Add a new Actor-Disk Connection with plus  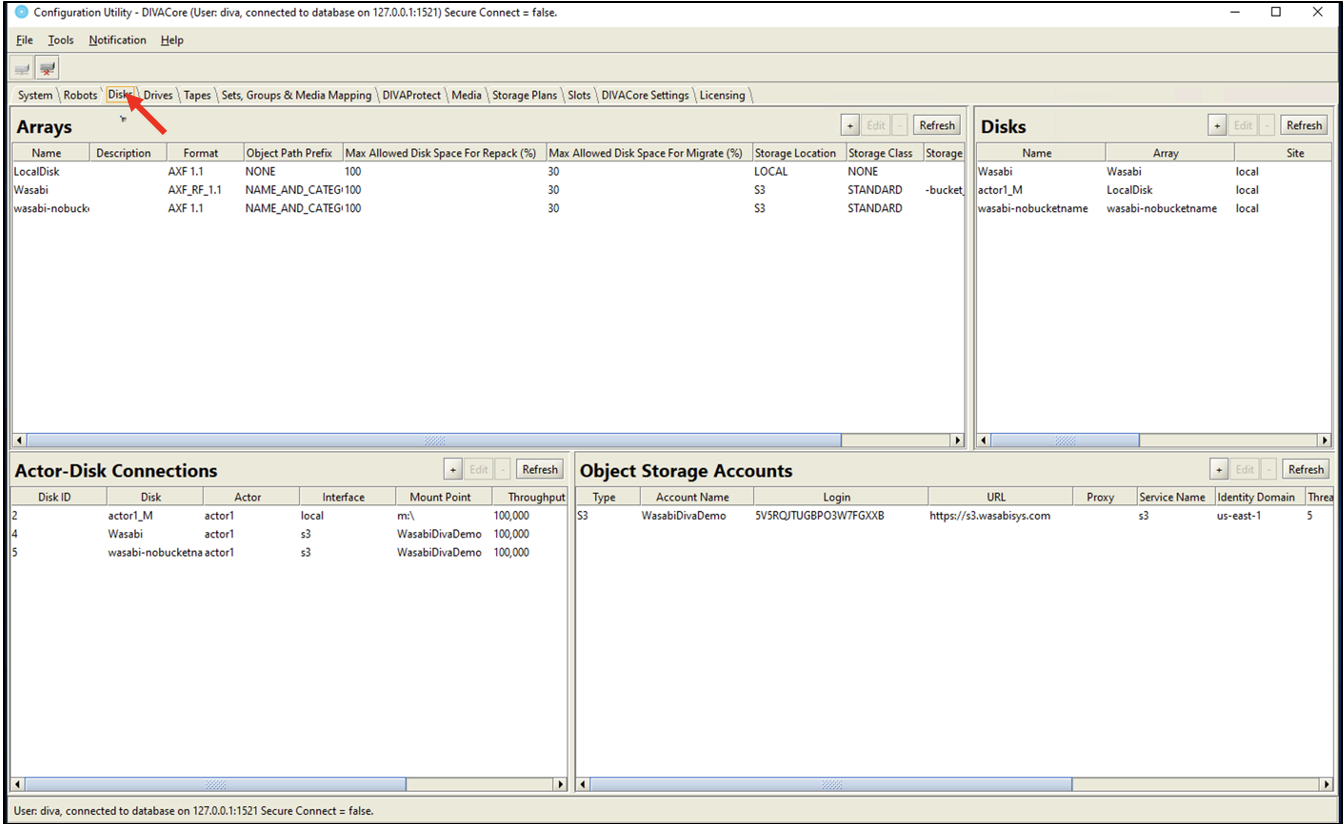[452, 469]
